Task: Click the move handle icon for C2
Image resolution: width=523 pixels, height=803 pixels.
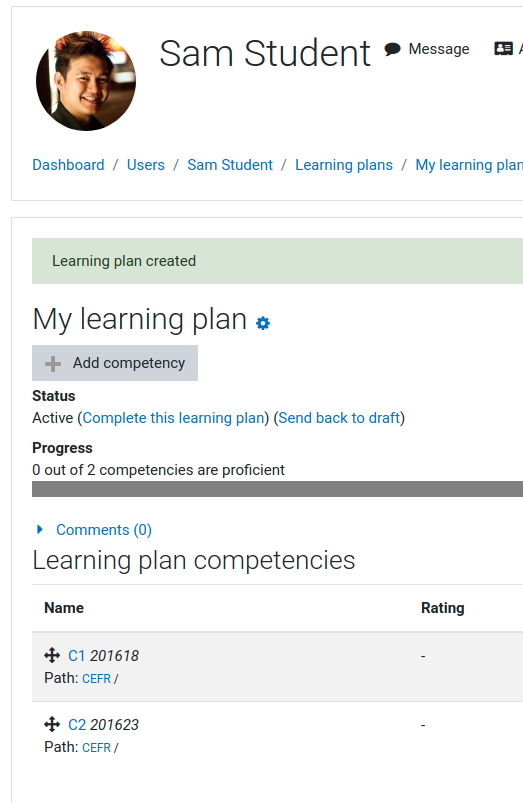Action: [x=52, y=724]
